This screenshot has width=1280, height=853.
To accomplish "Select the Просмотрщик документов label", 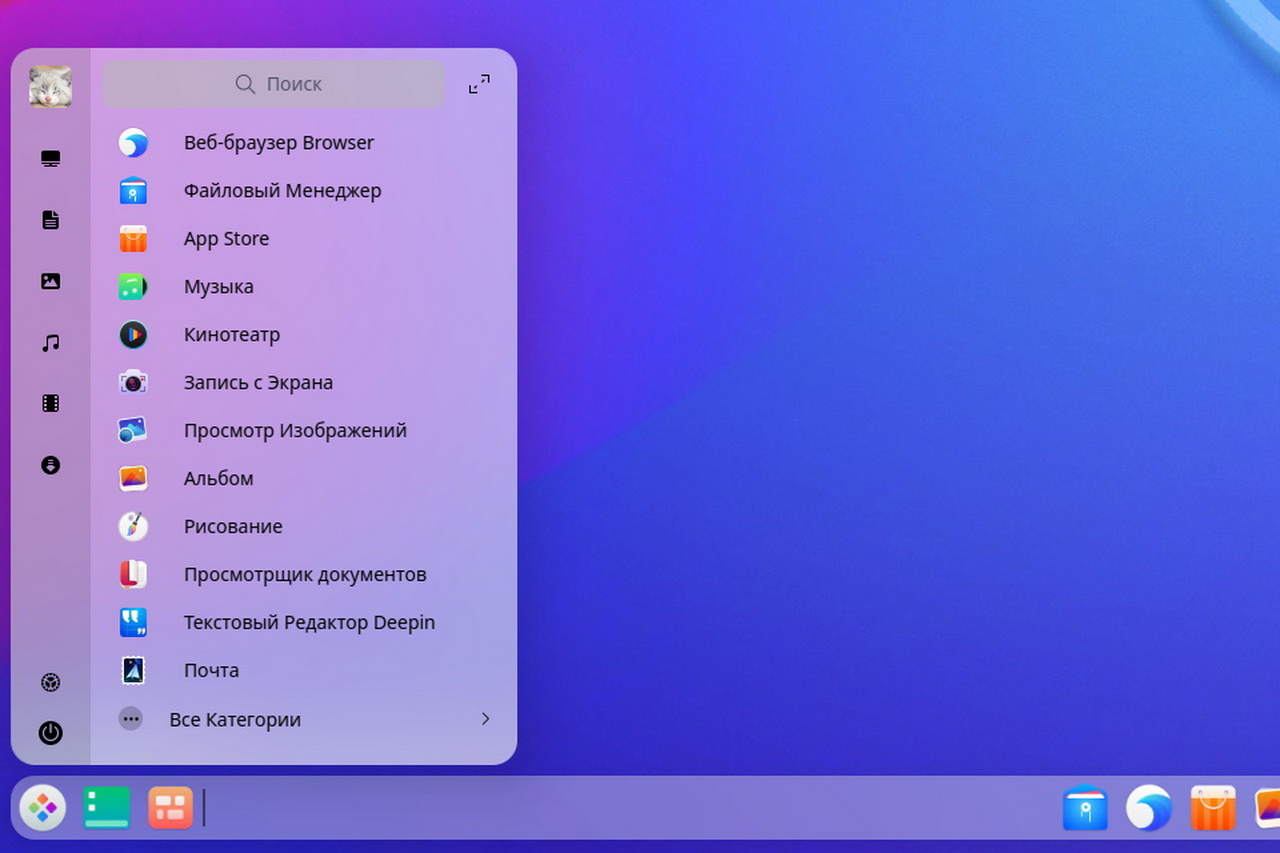I will 305,575.
